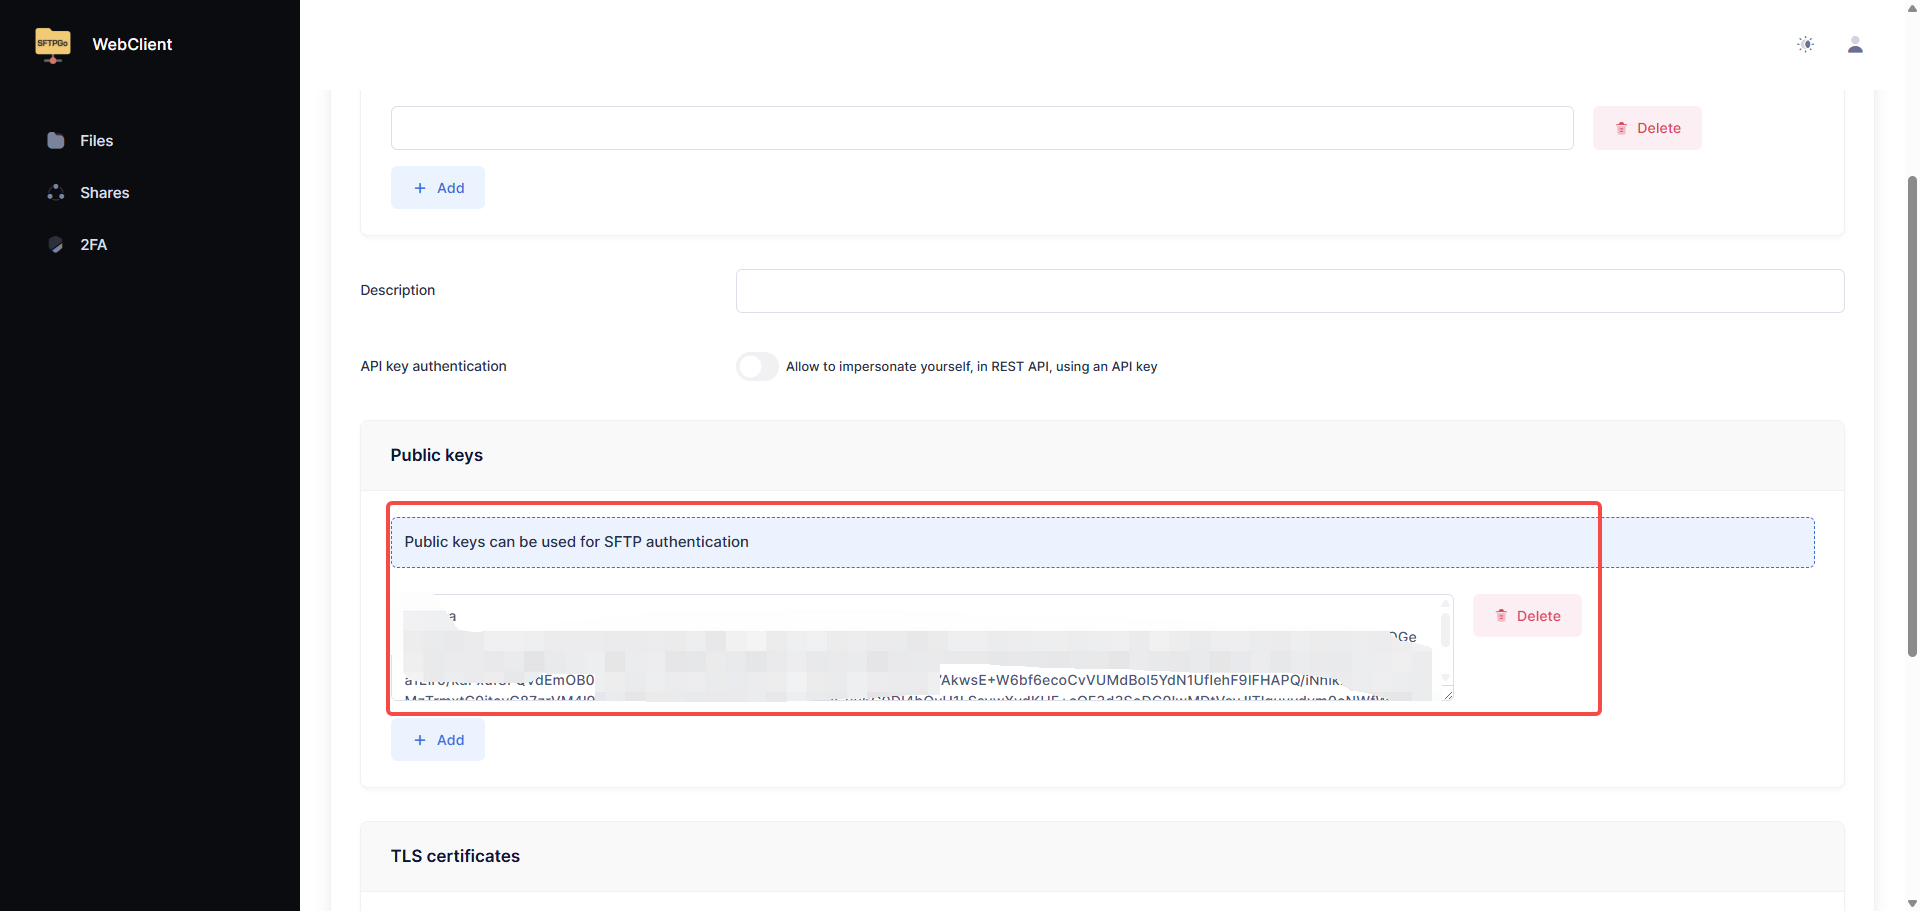Switch theme using the sun icon
Viewport: 1920px width, 911px height.
click(x=1805, y=44)
